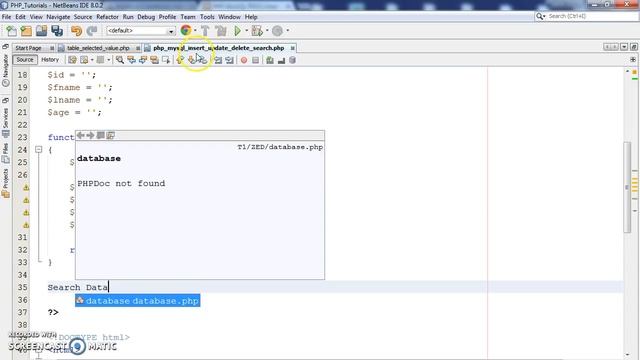This screenshot has width=640, height=360.
Task: Close the php_mysql_insert_update_delete_search.php tab
Action: [x=293, y=48]
